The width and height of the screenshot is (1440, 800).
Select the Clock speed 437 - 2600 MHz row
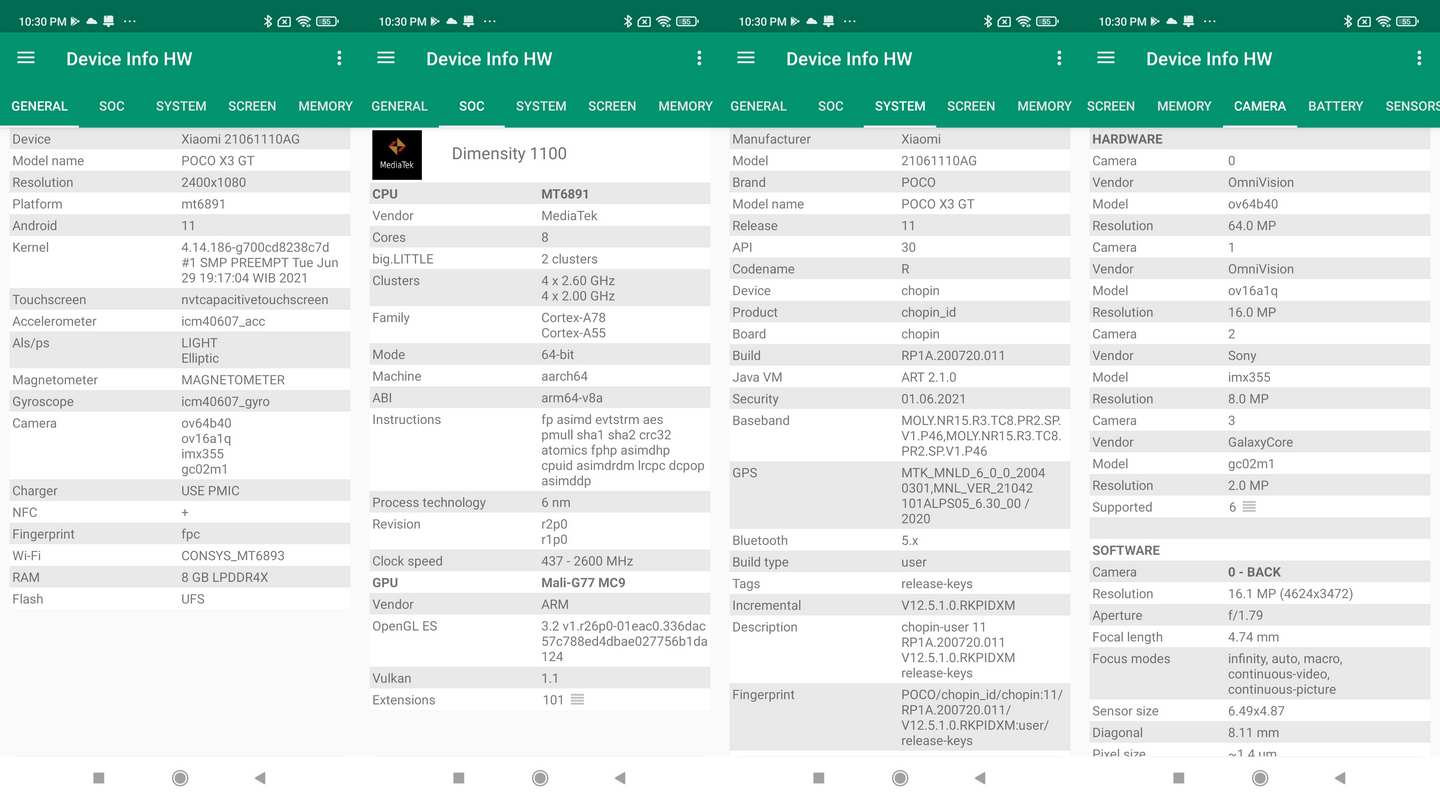[x=540, y=561]
